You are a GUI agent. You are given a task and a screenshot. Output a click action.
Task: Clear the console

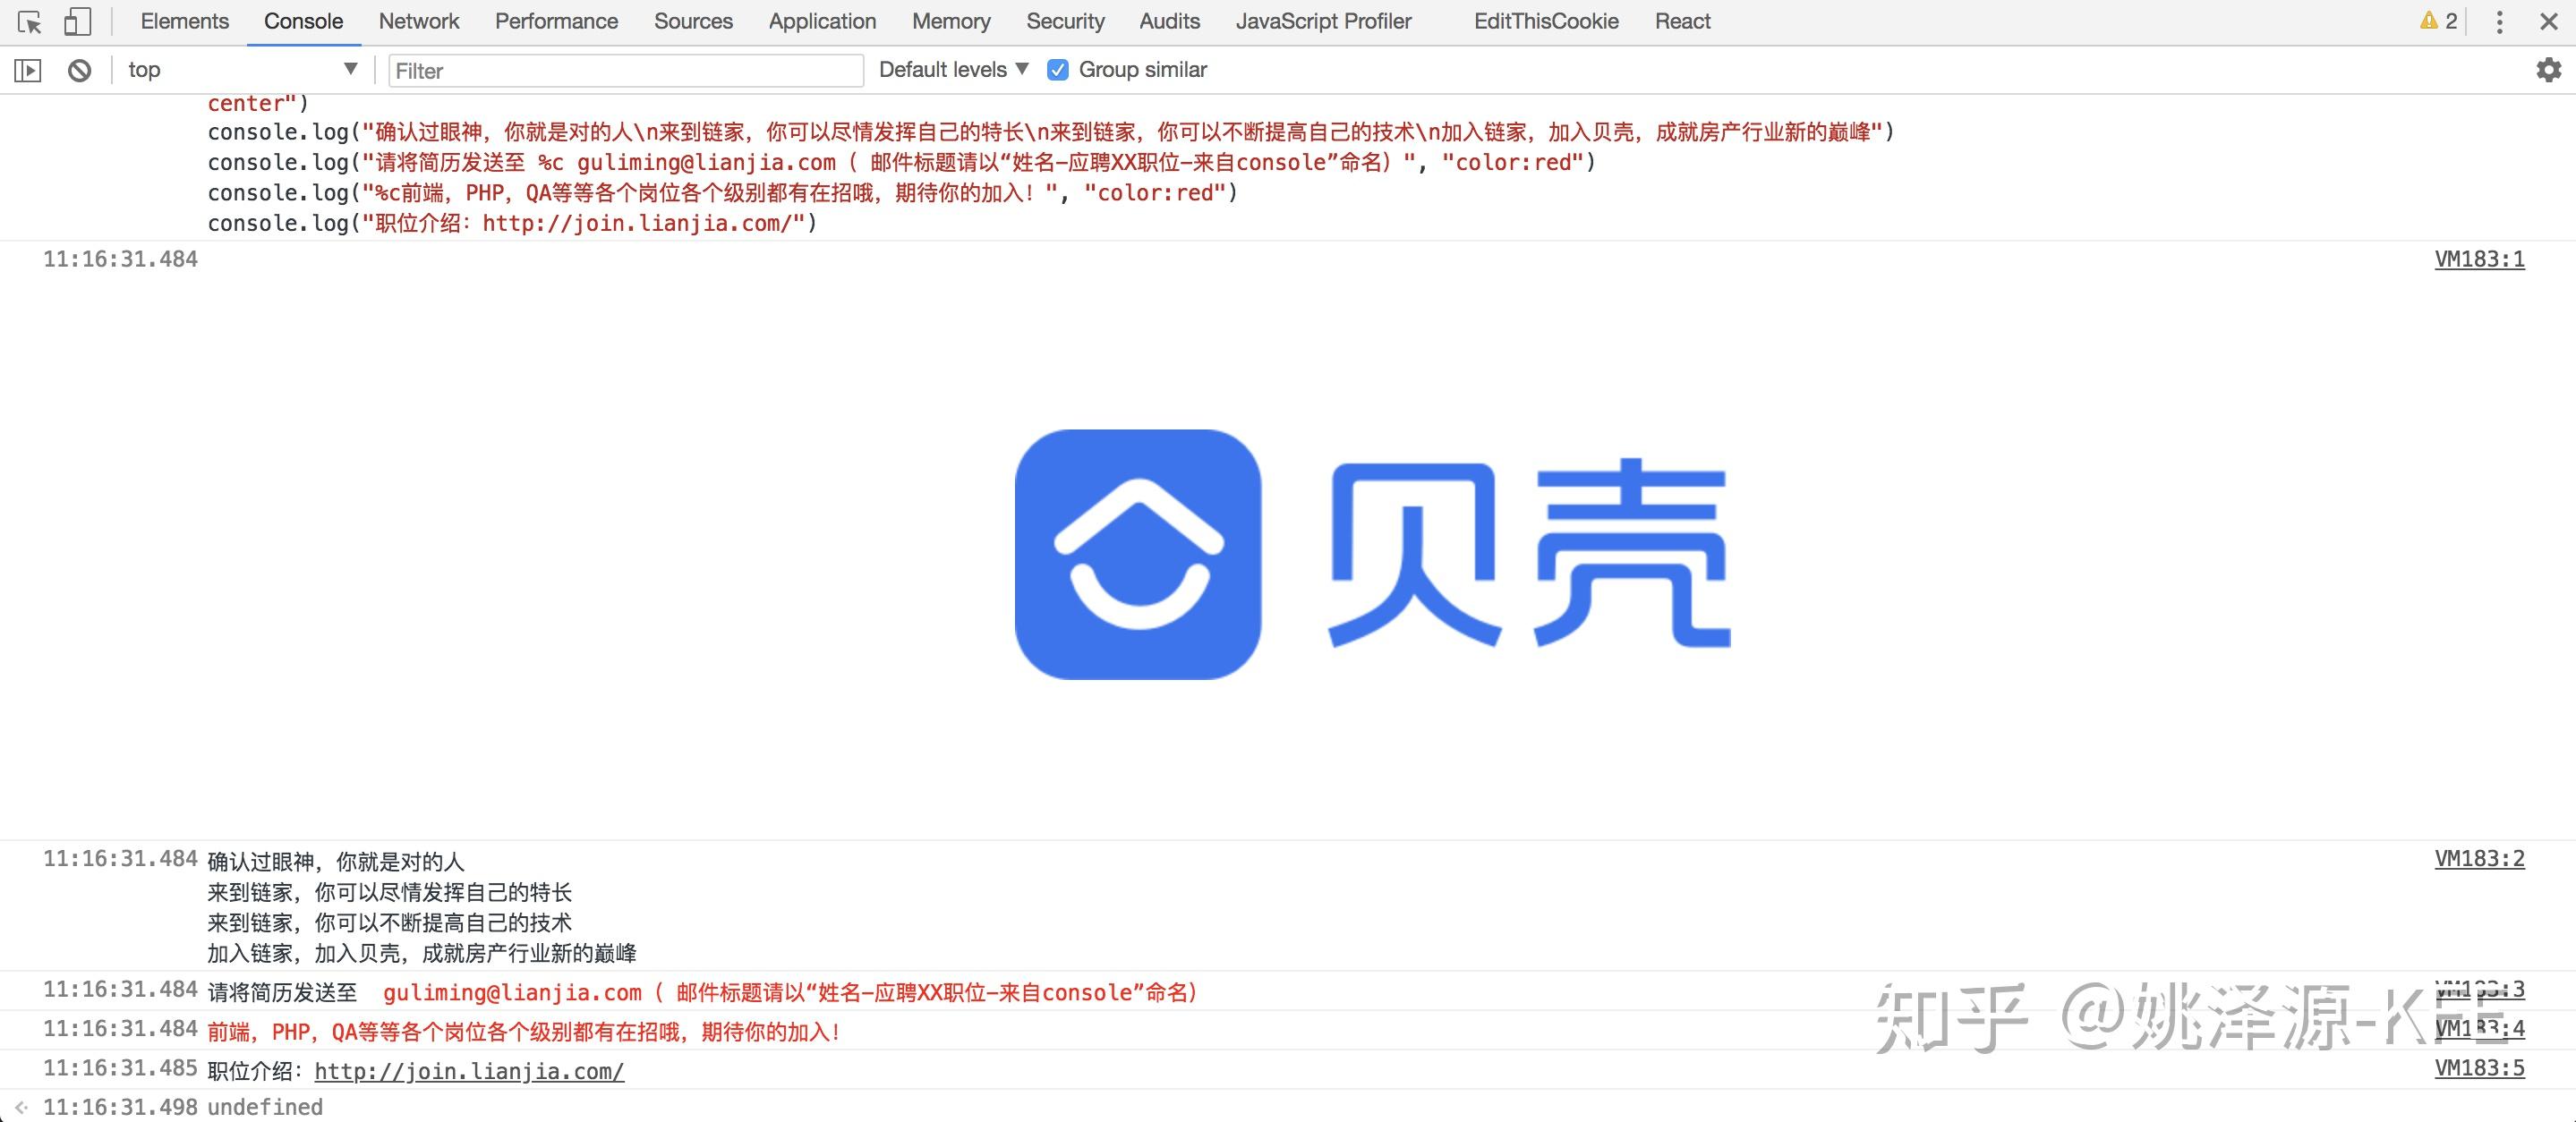[79, 69]
